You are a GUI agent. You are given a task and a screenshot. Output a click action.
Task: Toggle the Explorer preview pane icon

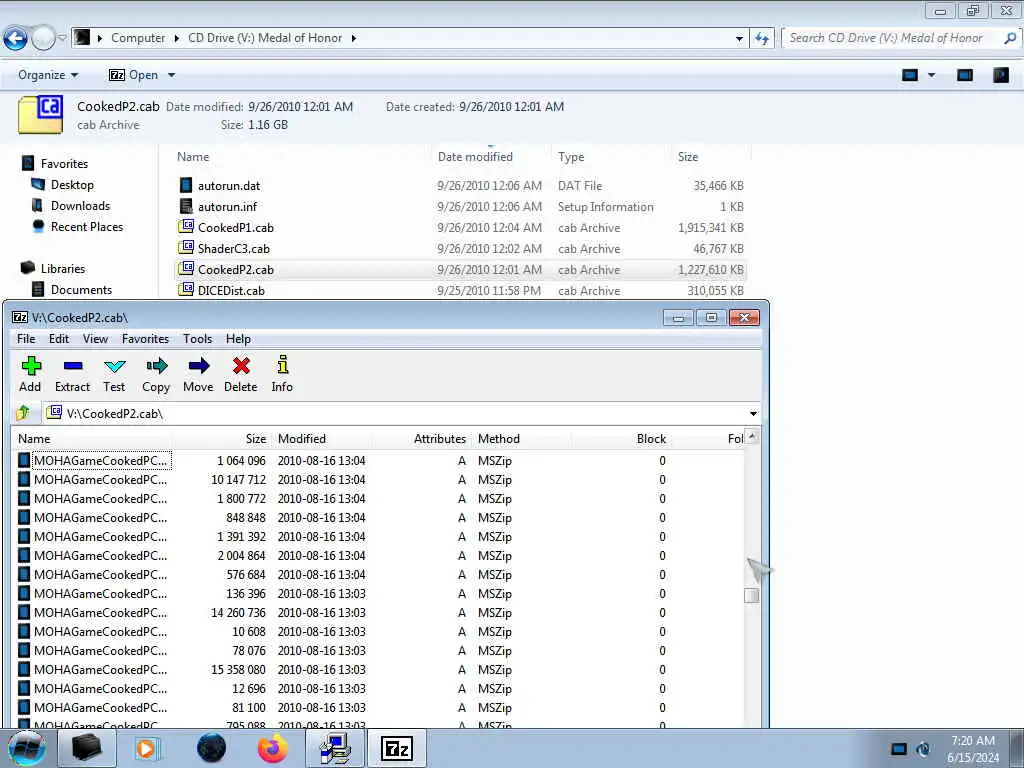(965, 75)
